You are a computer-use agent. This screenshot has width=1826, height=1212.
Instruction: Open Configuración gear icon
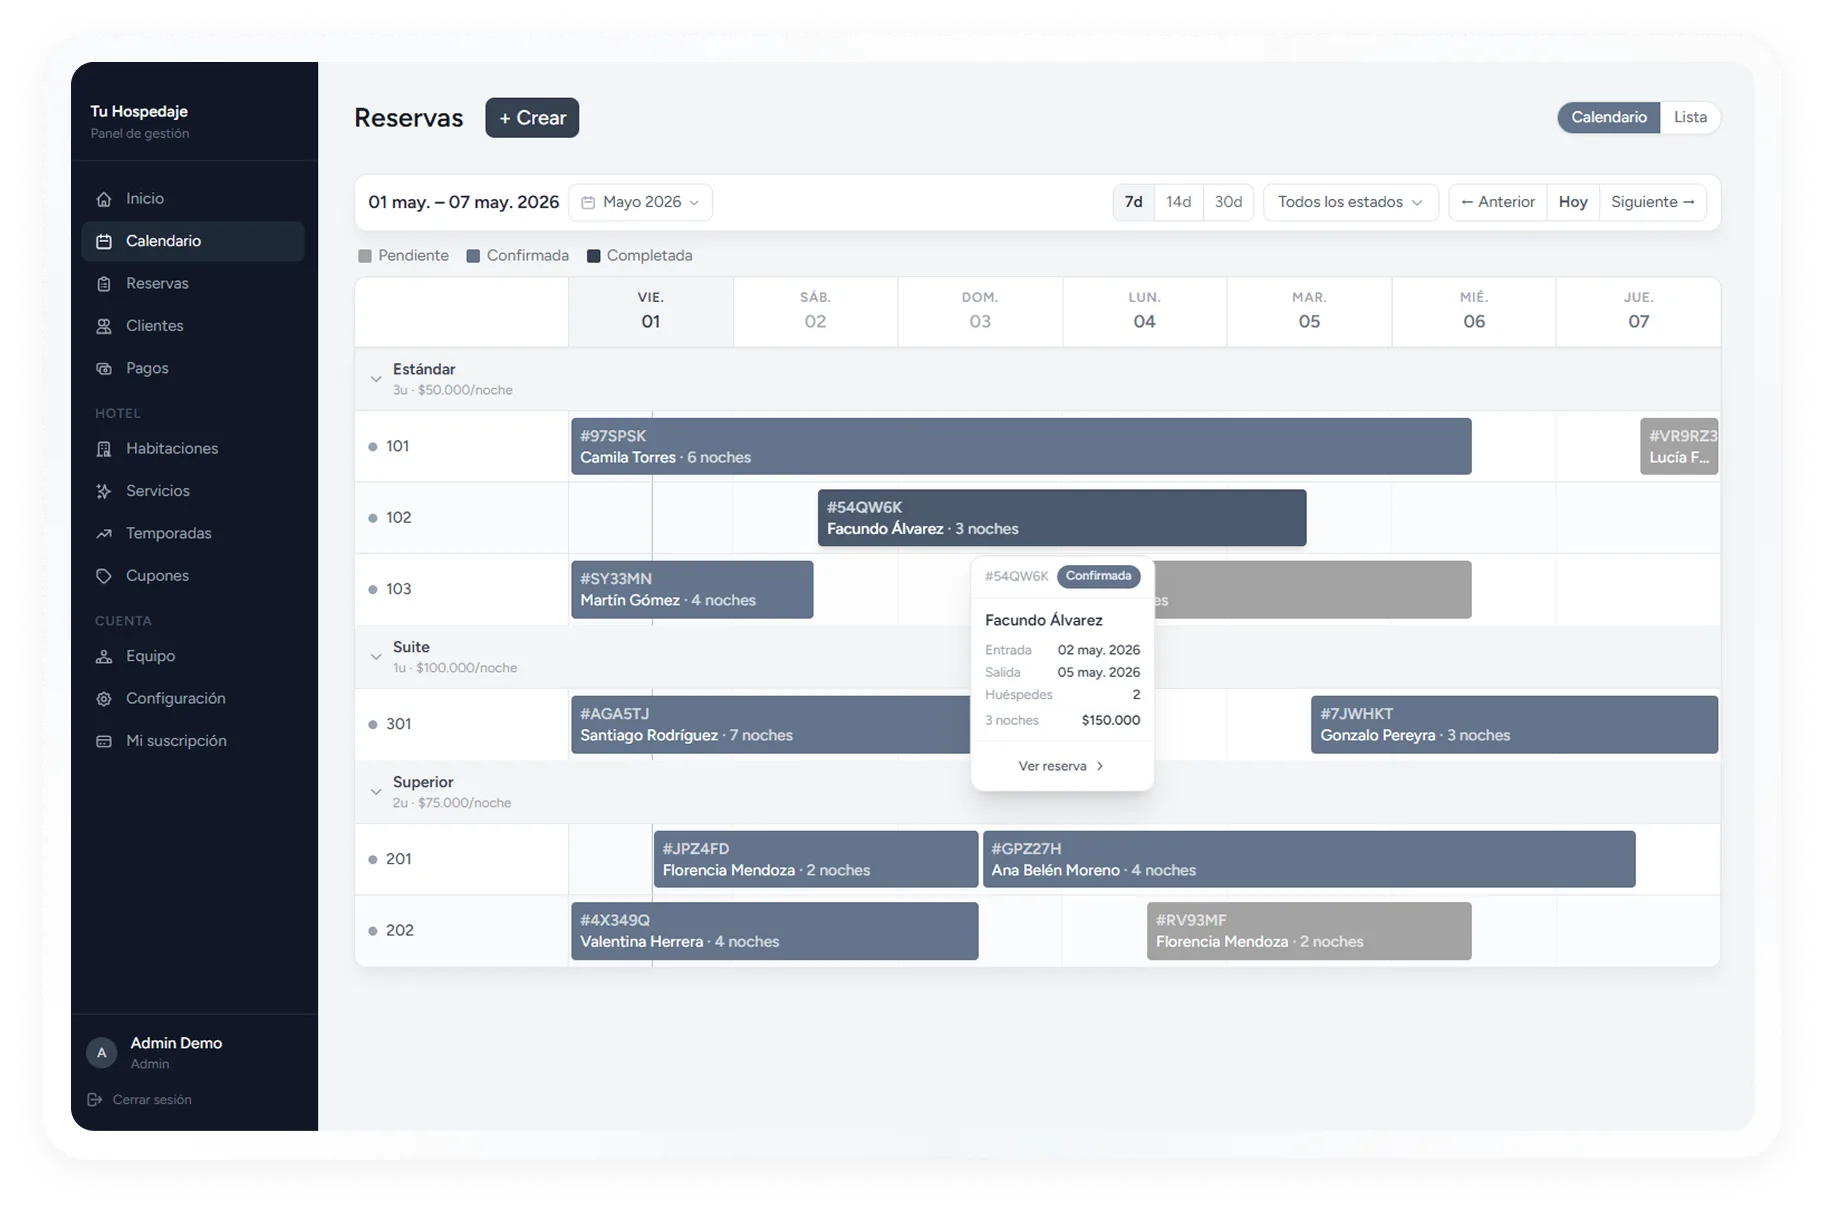(104, 699)
